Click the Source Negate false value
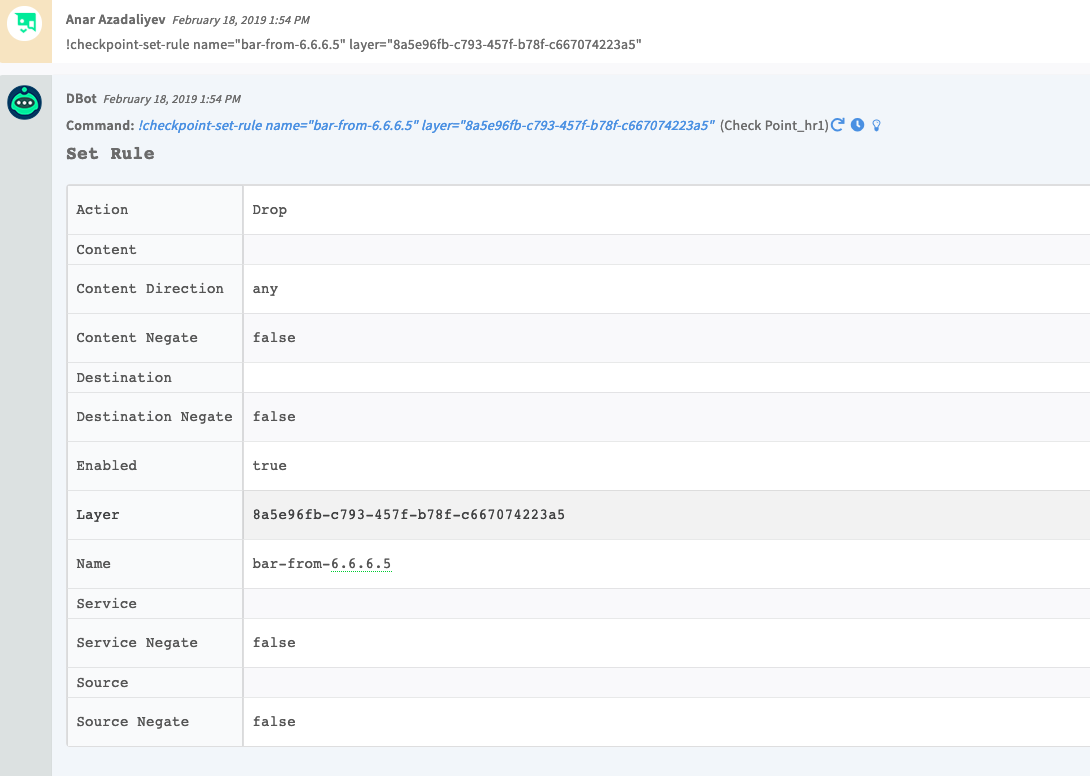The width and height of the screenshot is (1090, 776). coord(273,721)
